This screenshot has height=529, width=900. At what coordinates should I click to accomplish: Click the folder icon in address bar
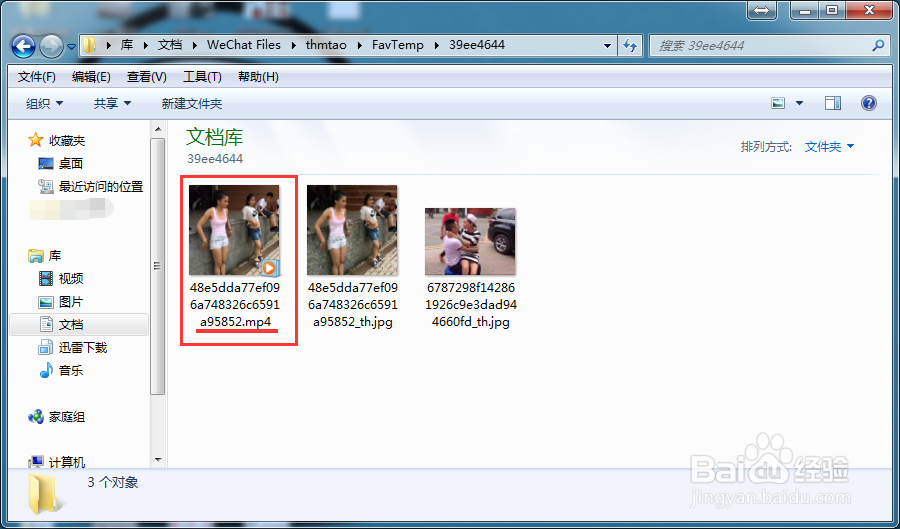point(89,45)
